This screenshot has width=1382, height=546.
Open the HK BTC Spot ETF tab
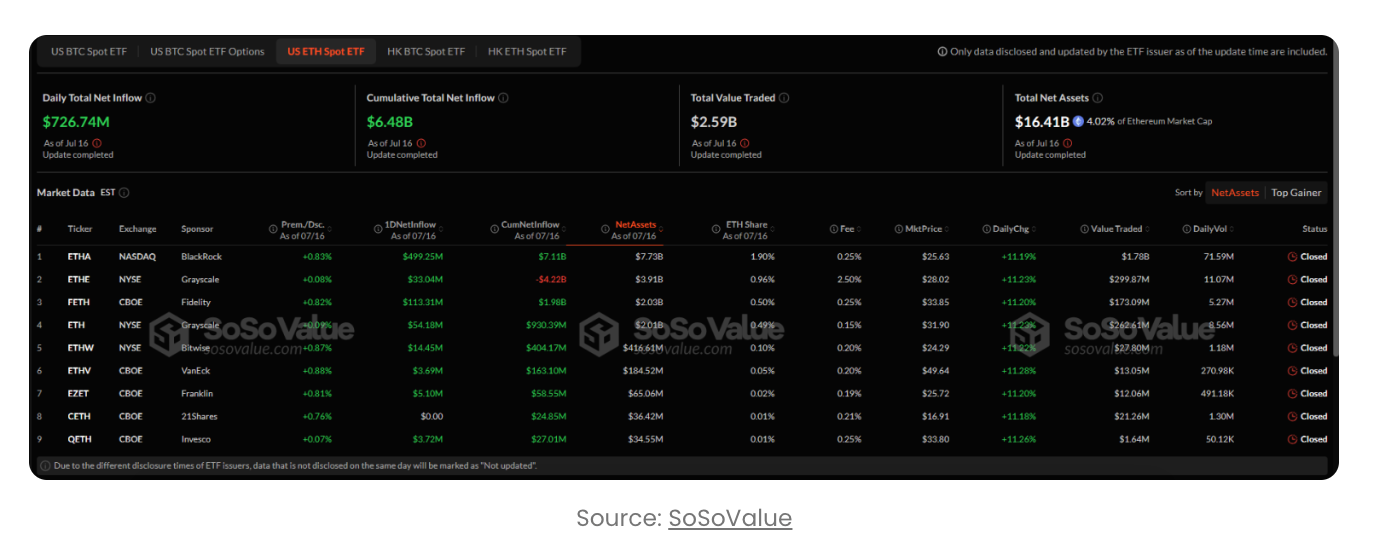(426, 52)
